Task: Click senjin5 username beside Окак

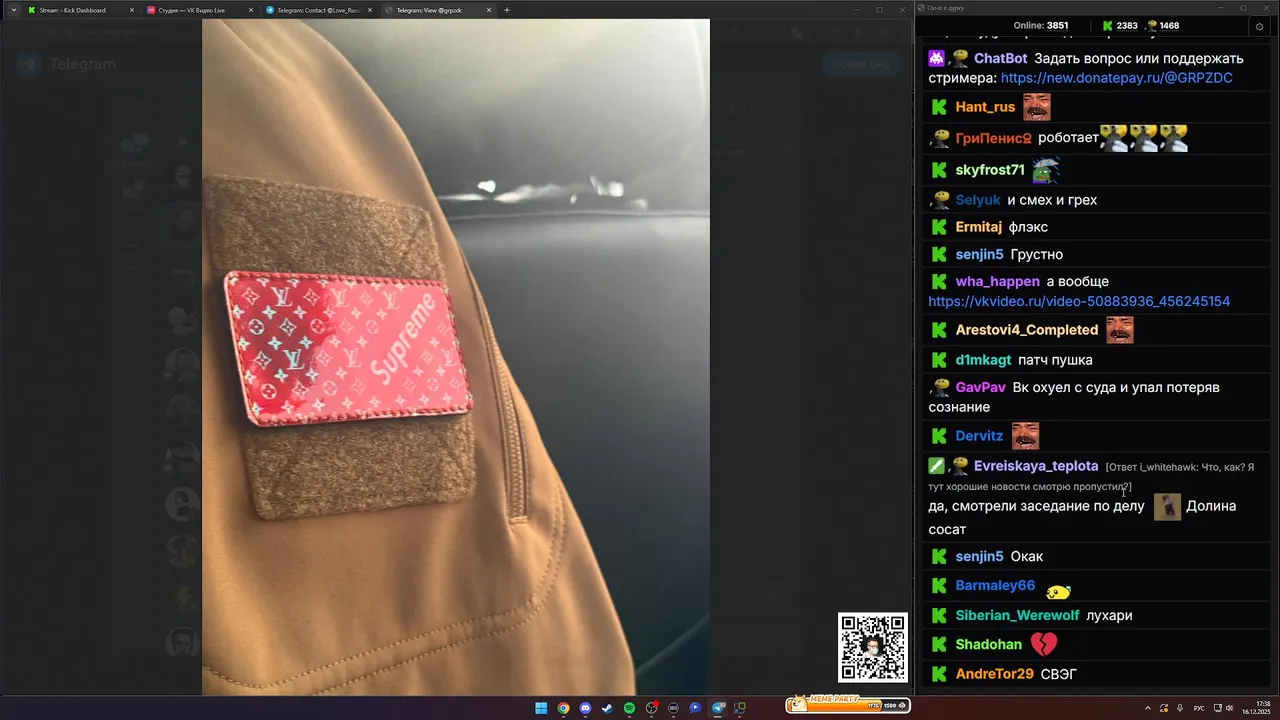Action: [979, 557]
